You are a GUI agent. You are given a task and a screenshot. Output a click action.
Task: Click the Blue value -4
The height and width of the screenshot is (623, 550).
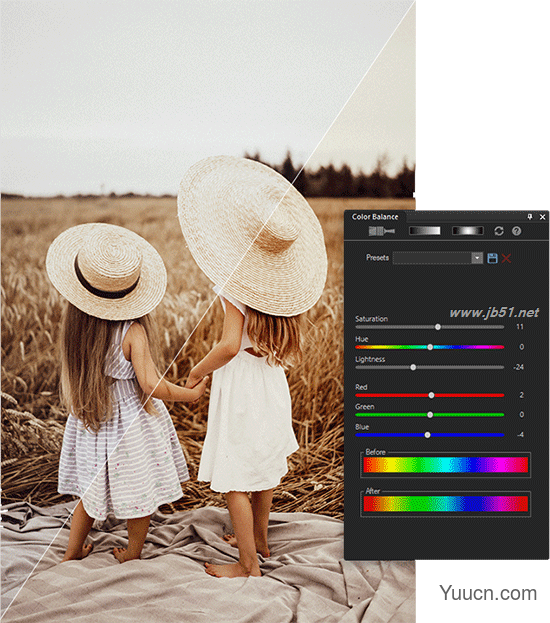coord(520,435)
